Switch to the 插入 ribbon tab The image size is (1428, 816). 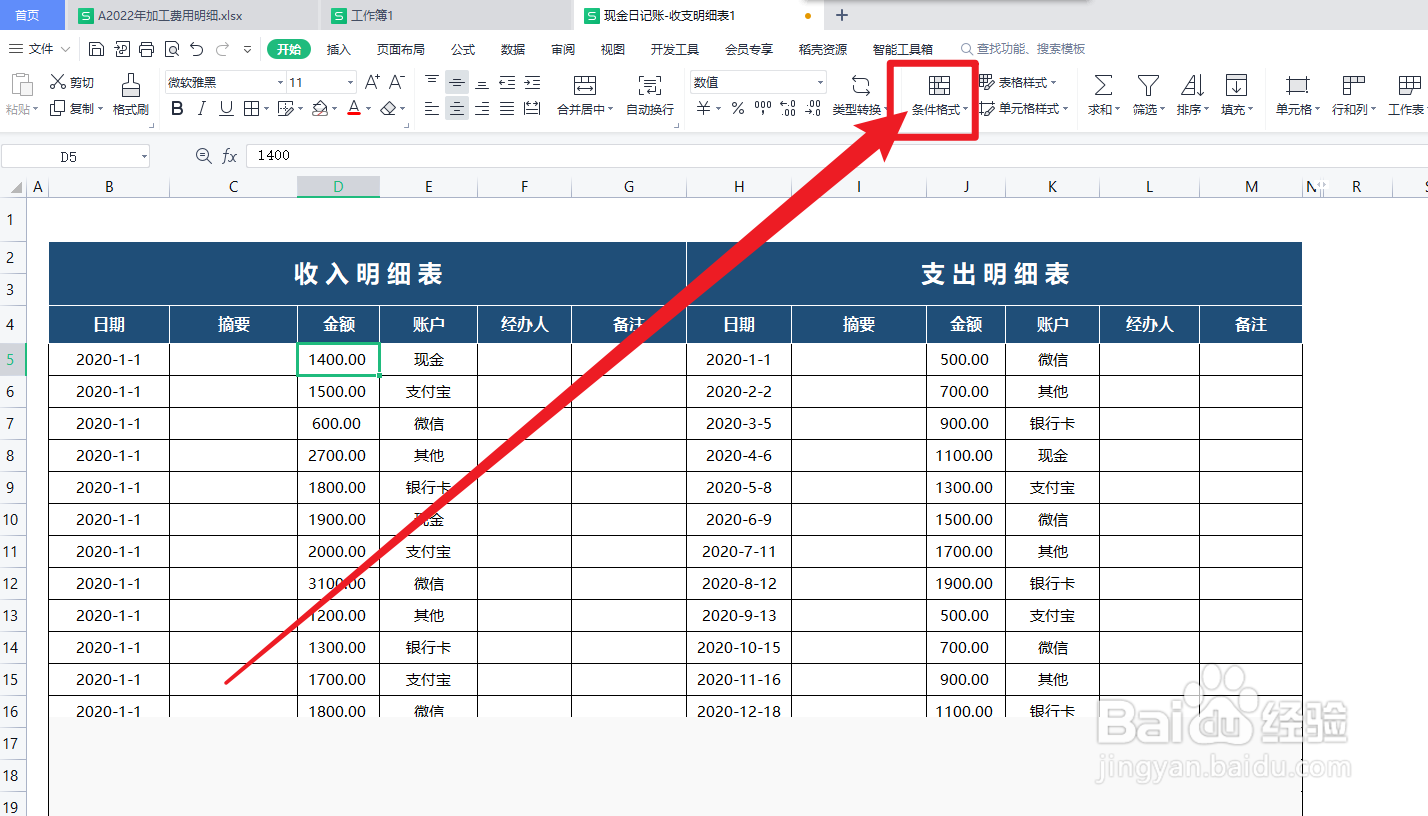341,48
